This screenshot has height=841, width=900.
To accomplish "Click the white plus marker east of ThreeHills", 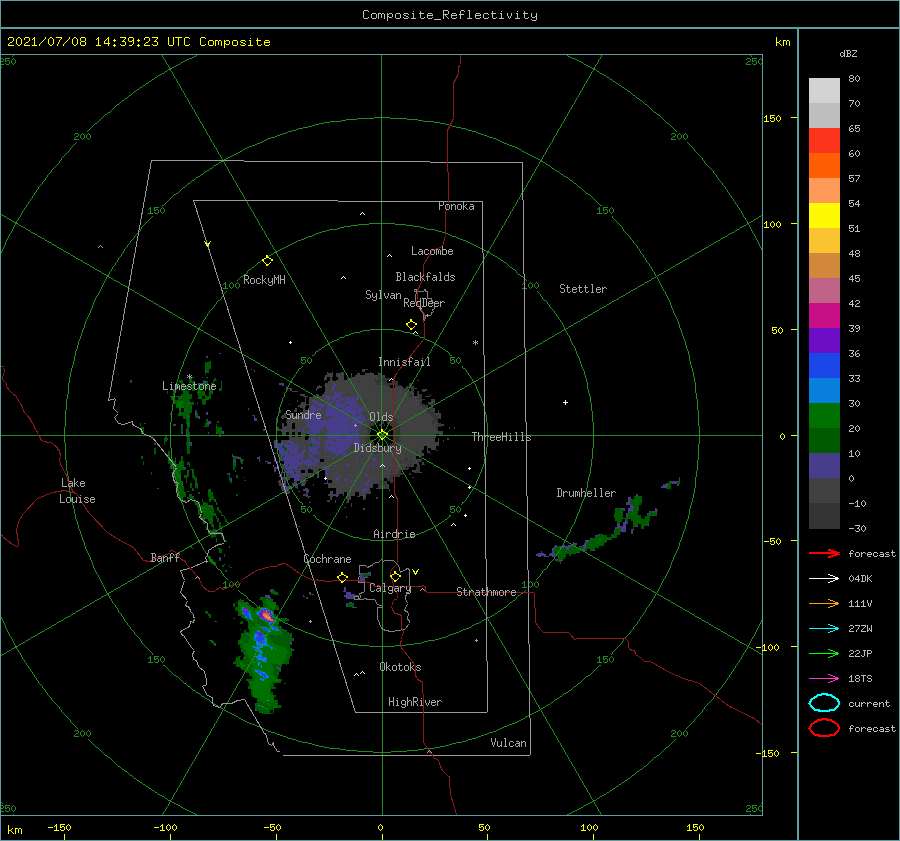I will point(565,402).
